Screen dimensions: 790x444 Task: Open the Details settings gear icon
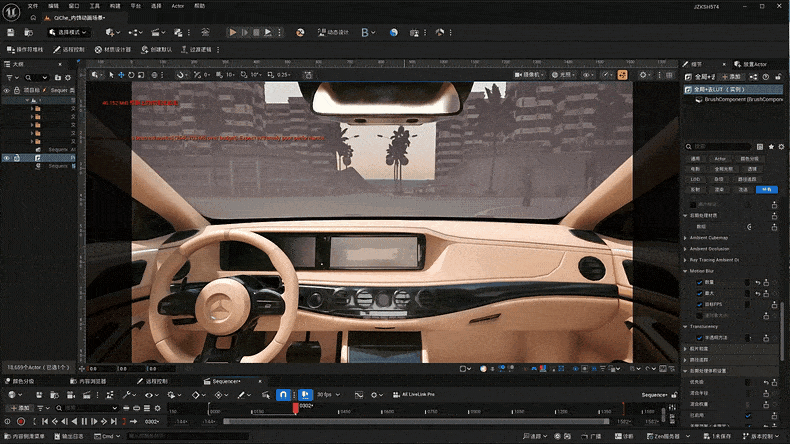[781, 147]
